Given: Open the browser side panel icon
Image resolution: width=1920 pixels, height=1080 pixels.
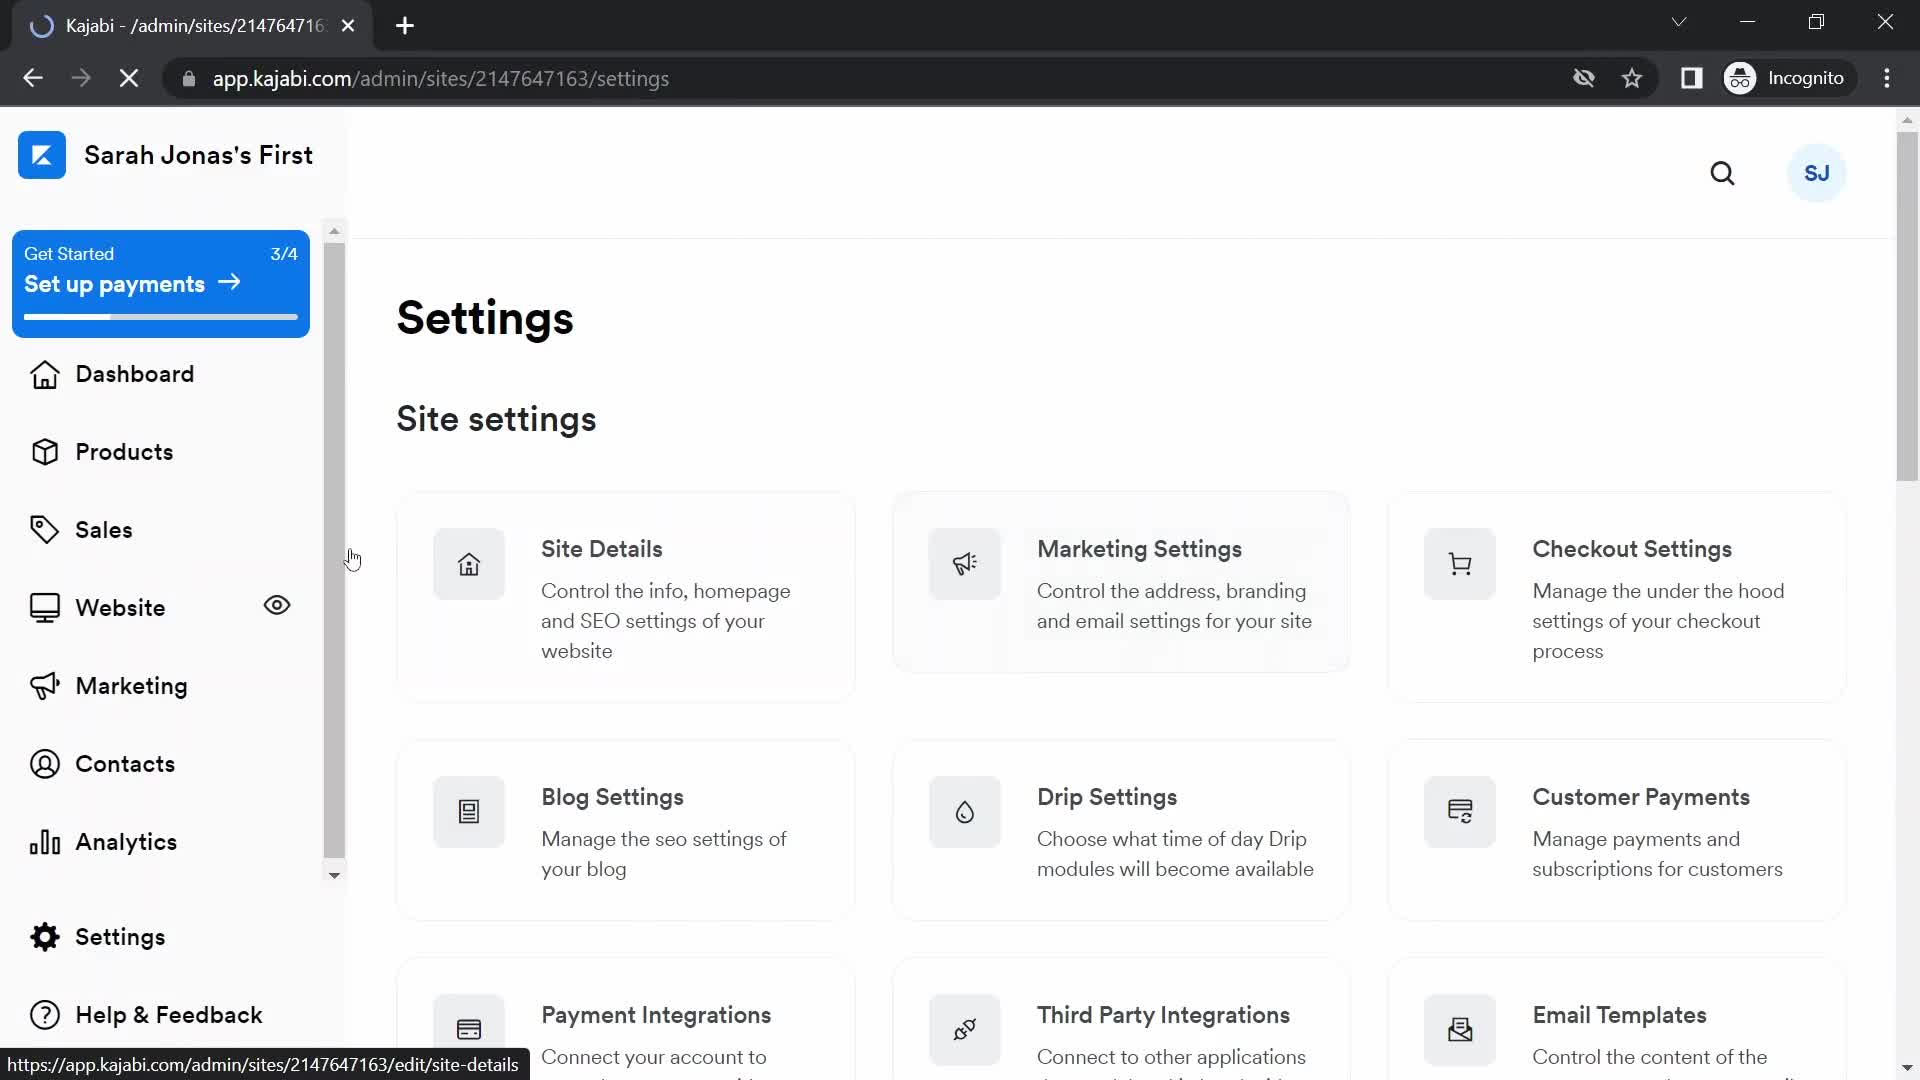Looking at the screenshot, I should [1691, 78].
